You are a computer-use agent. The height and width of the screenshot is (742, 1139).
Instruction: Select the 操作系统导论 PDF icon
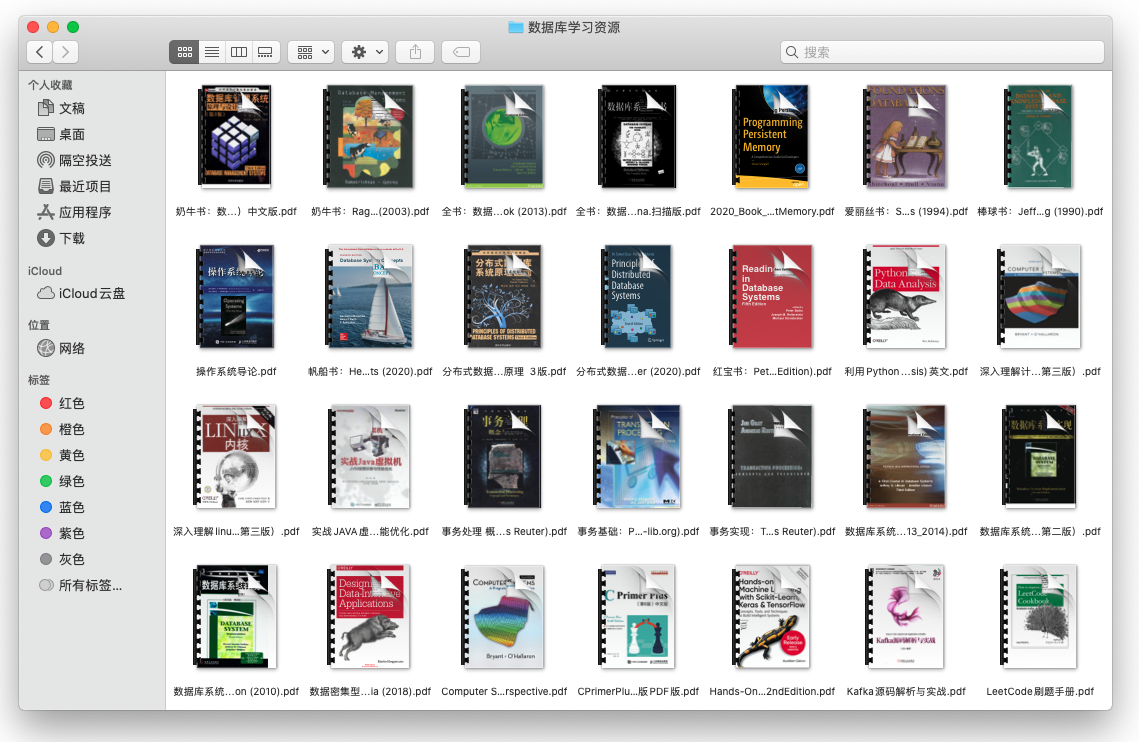236,297
